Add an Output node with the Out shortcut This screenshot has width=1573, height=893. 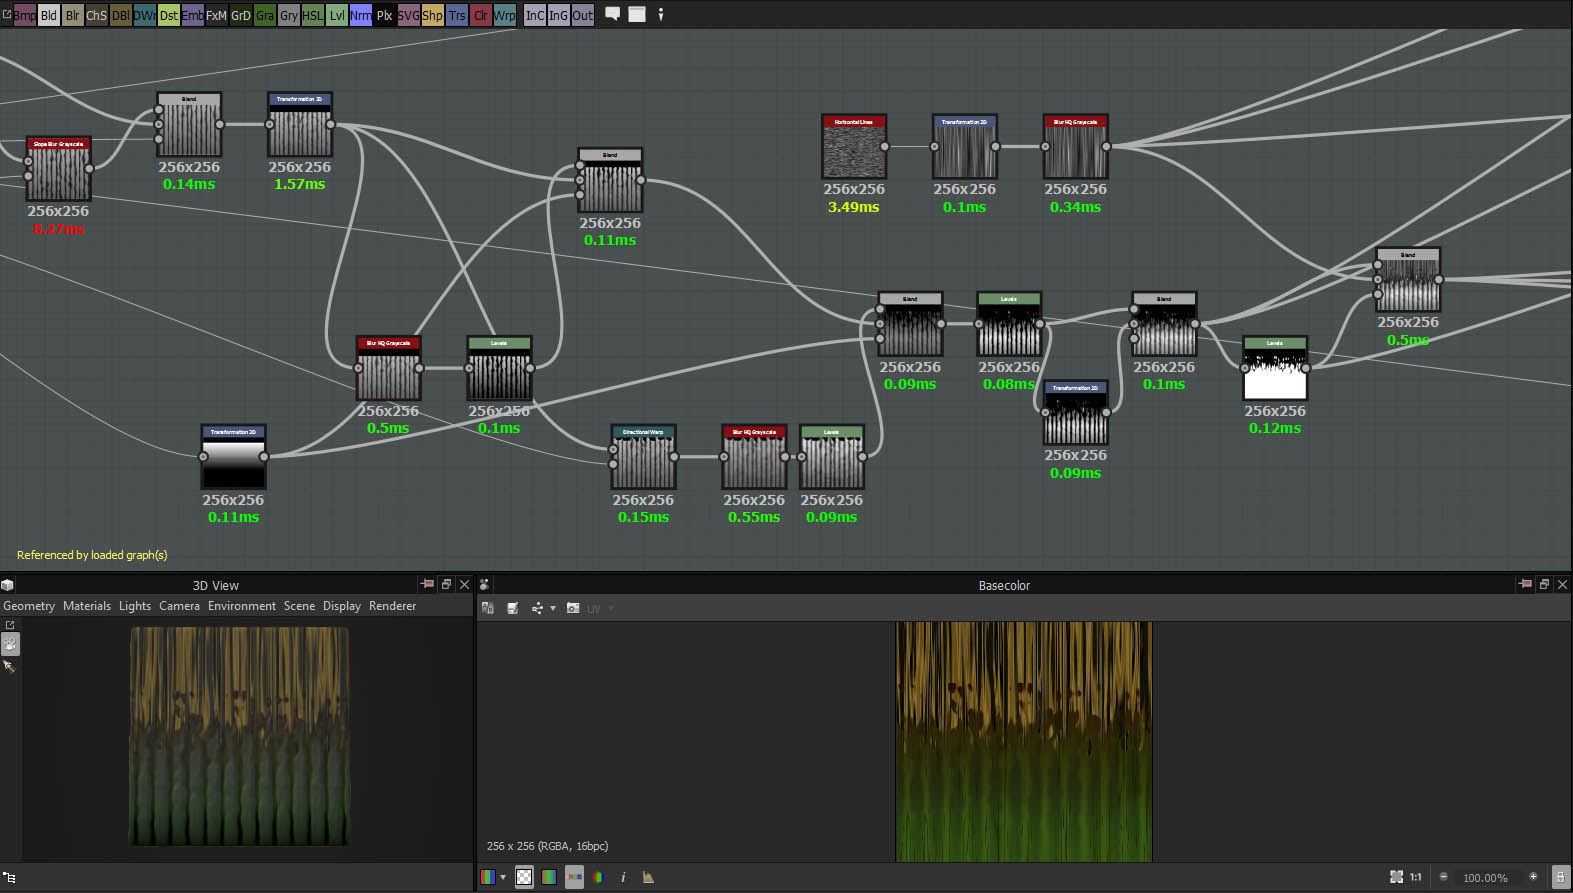(x=582, y=15)
